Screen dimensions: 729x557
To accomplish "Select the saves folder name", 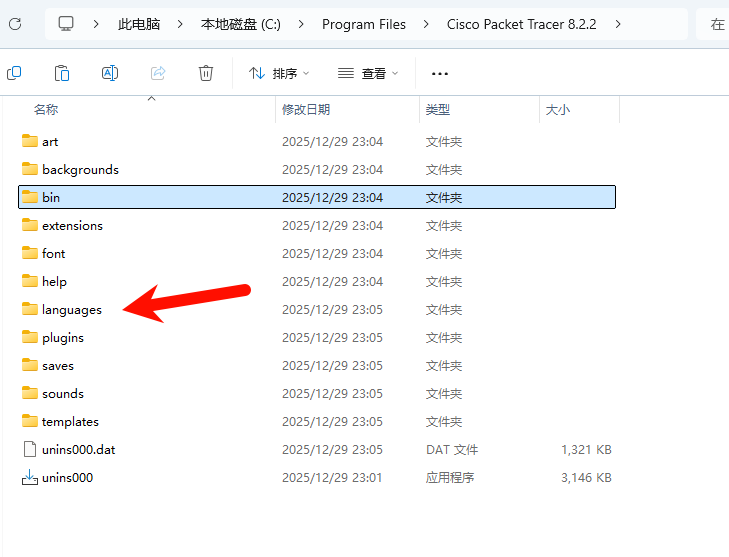I will pyautogui.click(x=58, y=366).
